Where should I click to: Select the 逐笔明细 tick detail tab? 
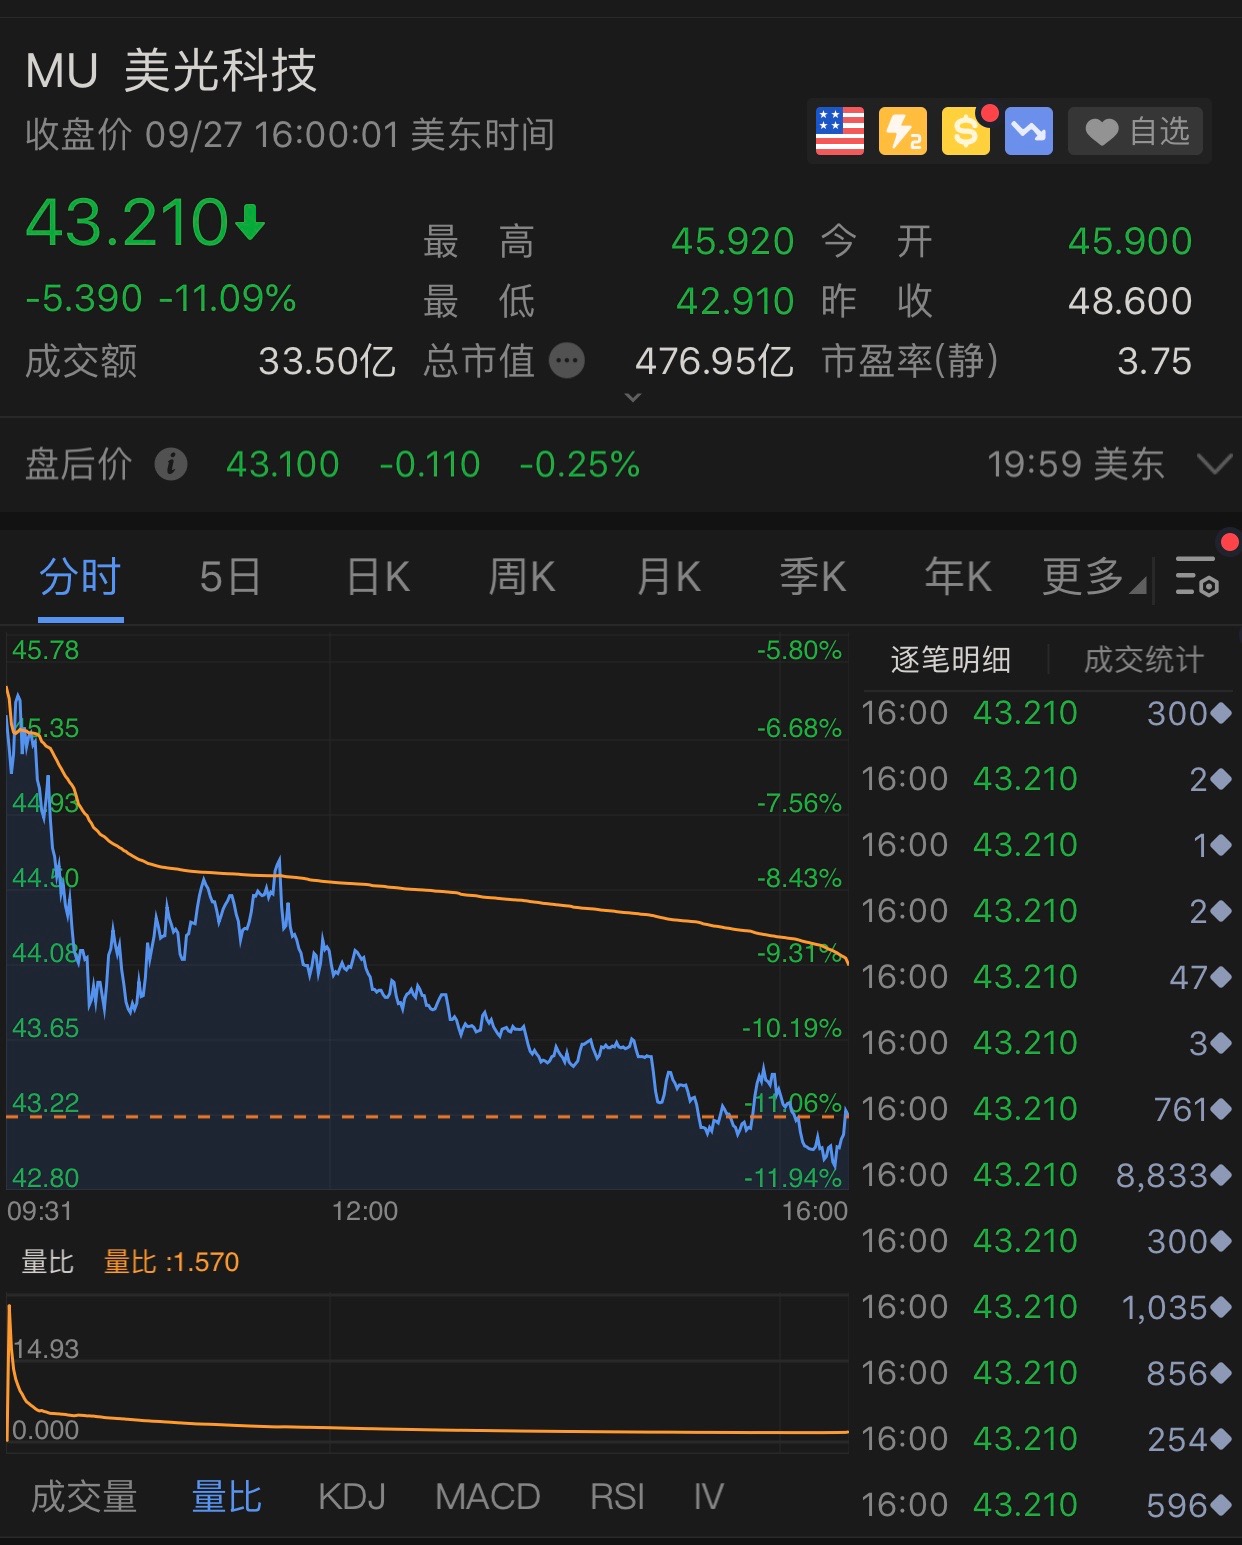click(950, 660)
